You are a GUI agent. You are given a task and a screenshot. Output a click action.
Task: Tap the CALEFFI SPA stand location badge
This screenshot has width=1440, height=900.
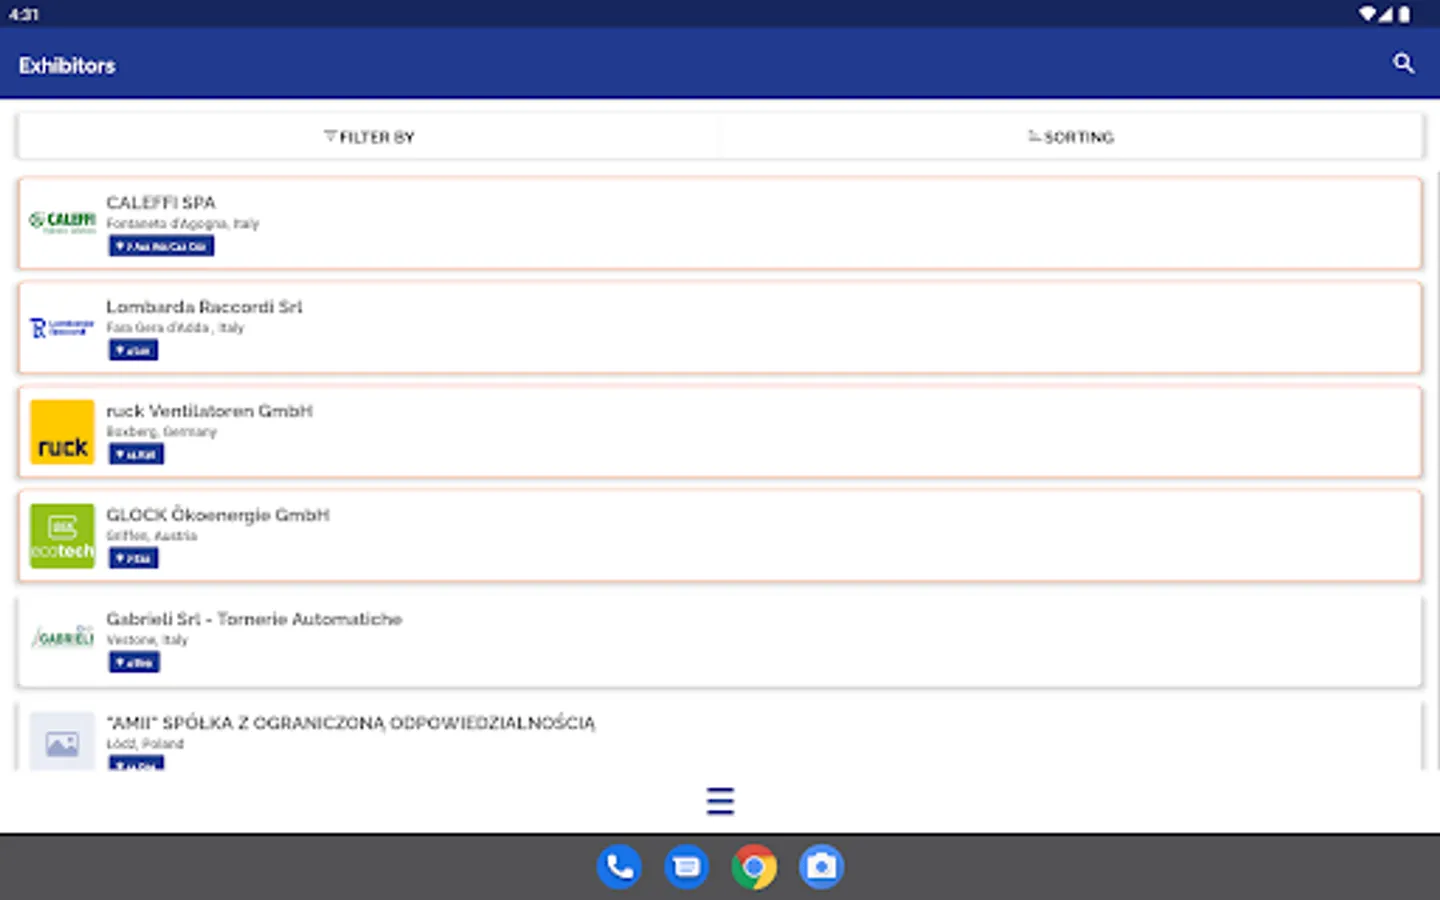161,246
